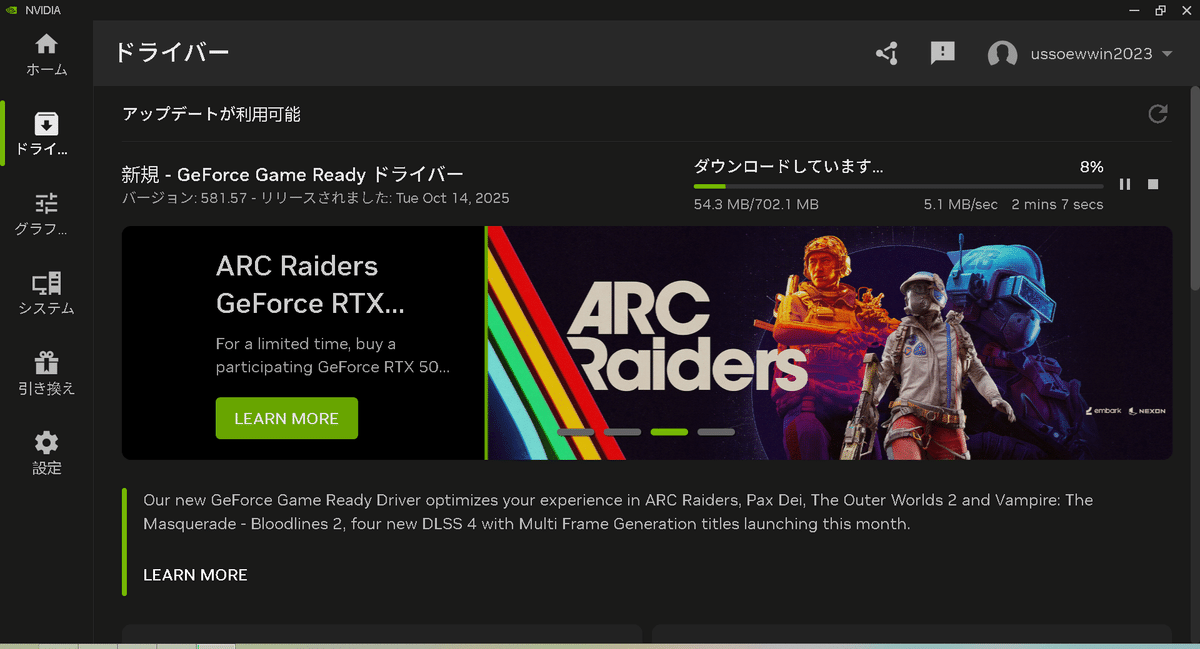
Task: Expand the ussoewwin2023 account dropdown arrow
Action: (x=1167, y=54)
